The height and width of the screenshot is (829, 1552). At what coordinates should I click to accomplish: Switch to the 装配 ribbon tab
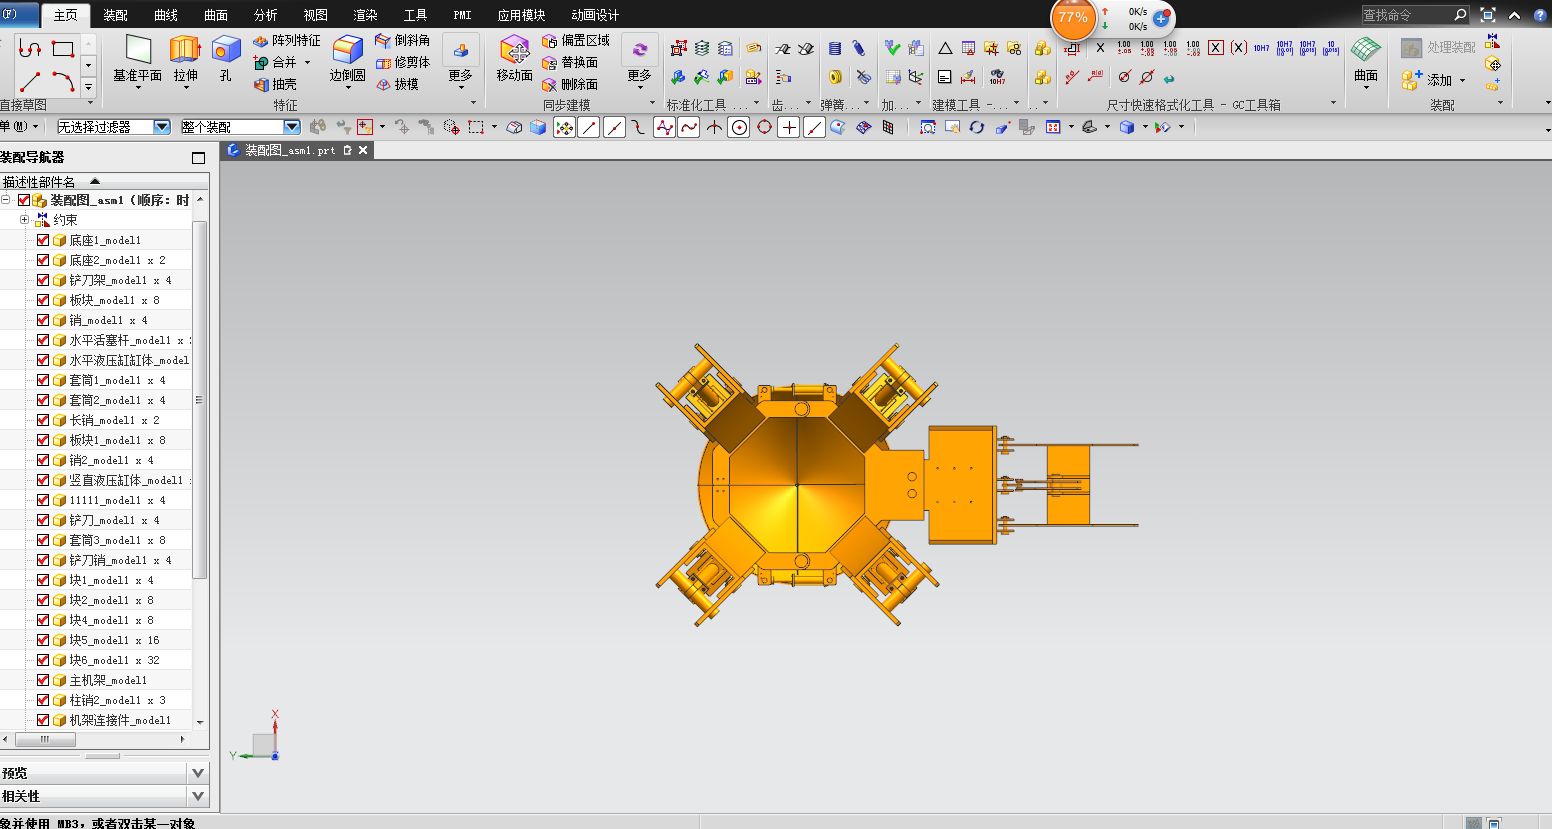pos(115,15)
